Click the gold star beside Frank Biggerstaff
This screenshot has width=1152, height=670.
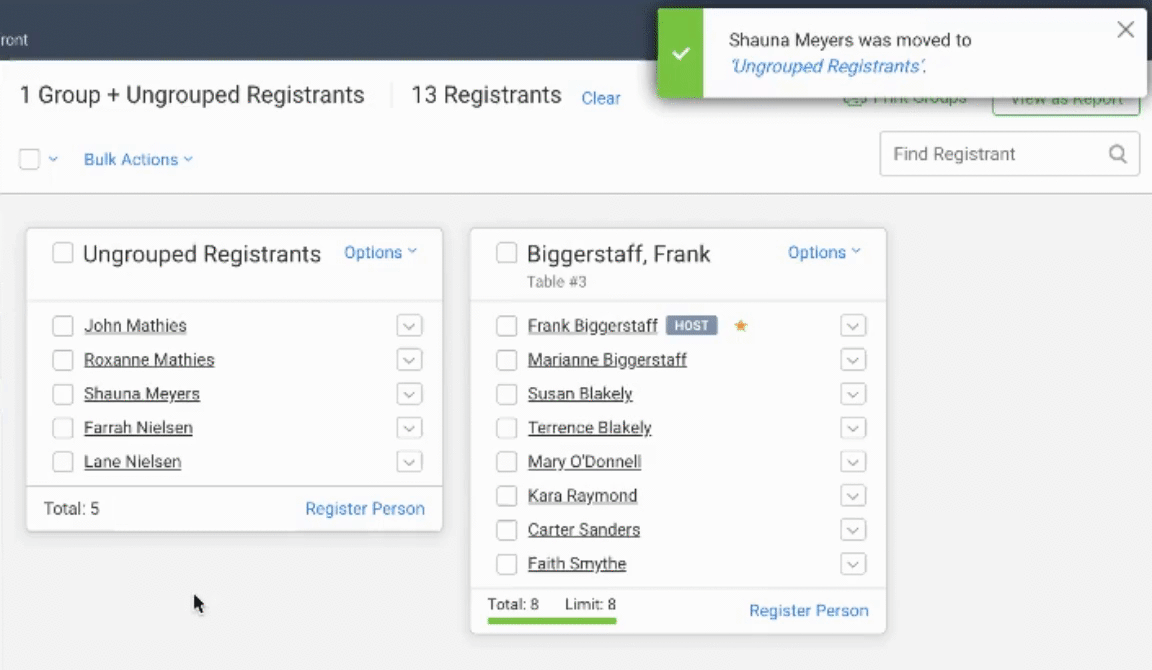[x=741, y=325]
